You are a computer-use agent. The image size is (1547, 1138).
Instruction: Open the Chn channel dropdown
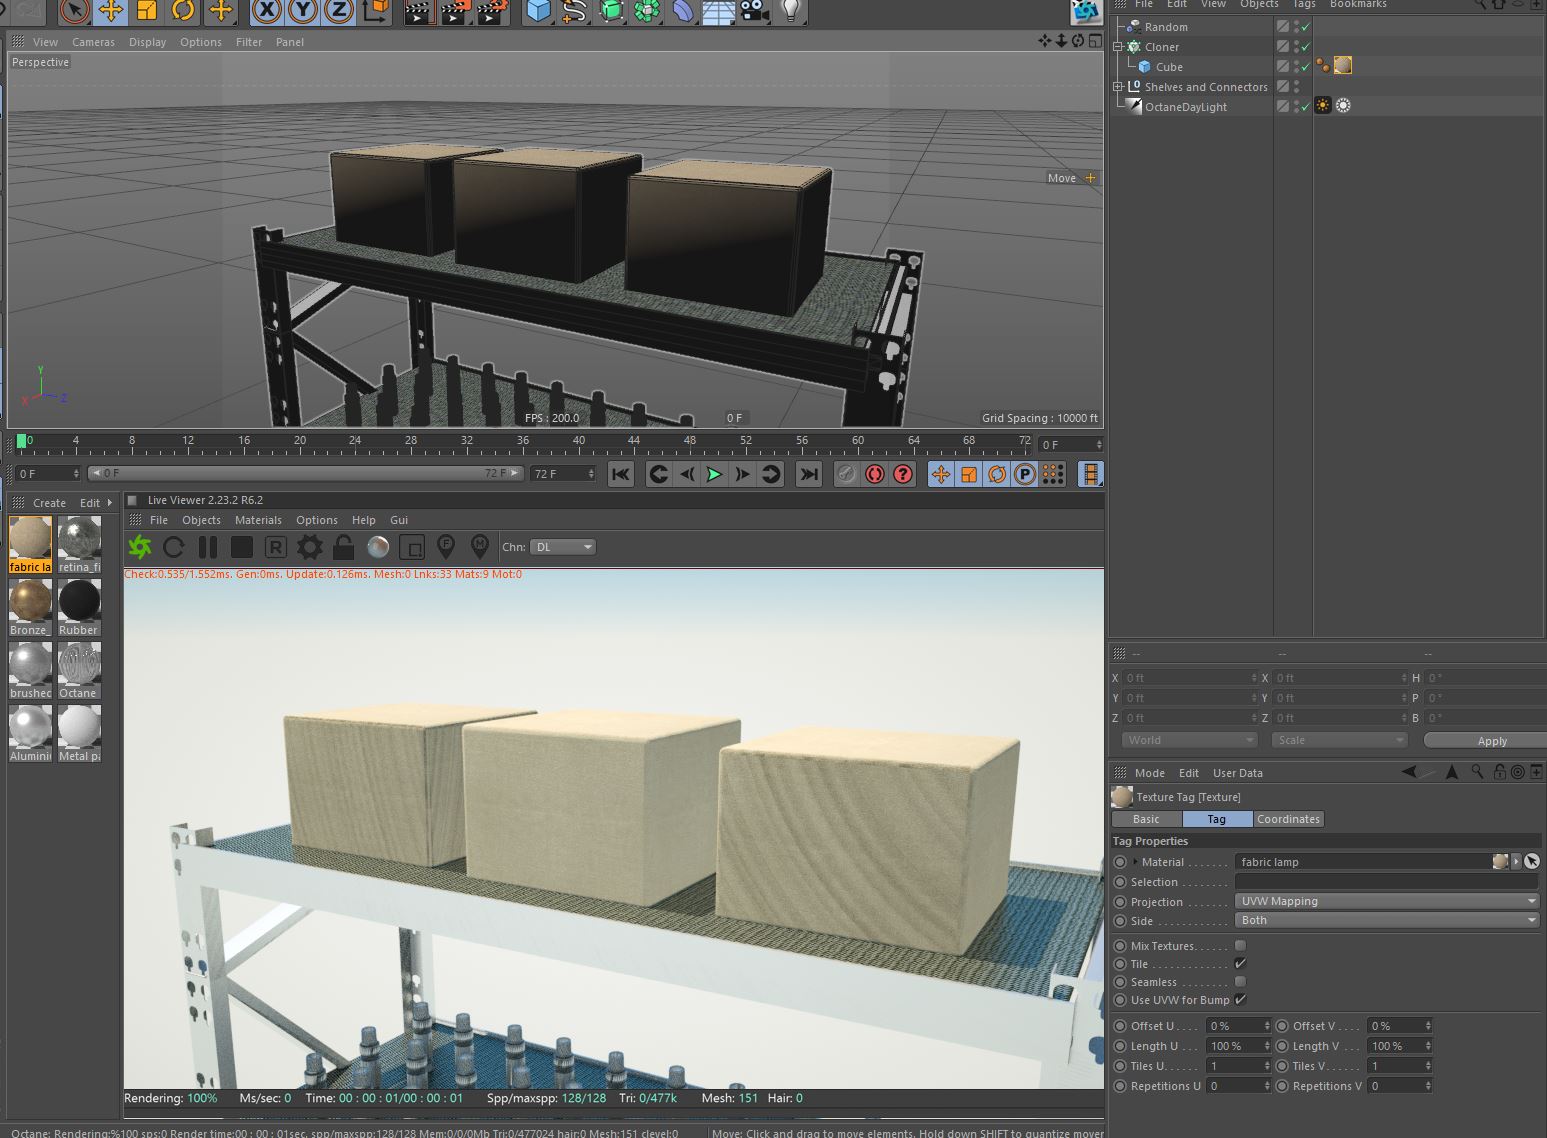point(563,547)
